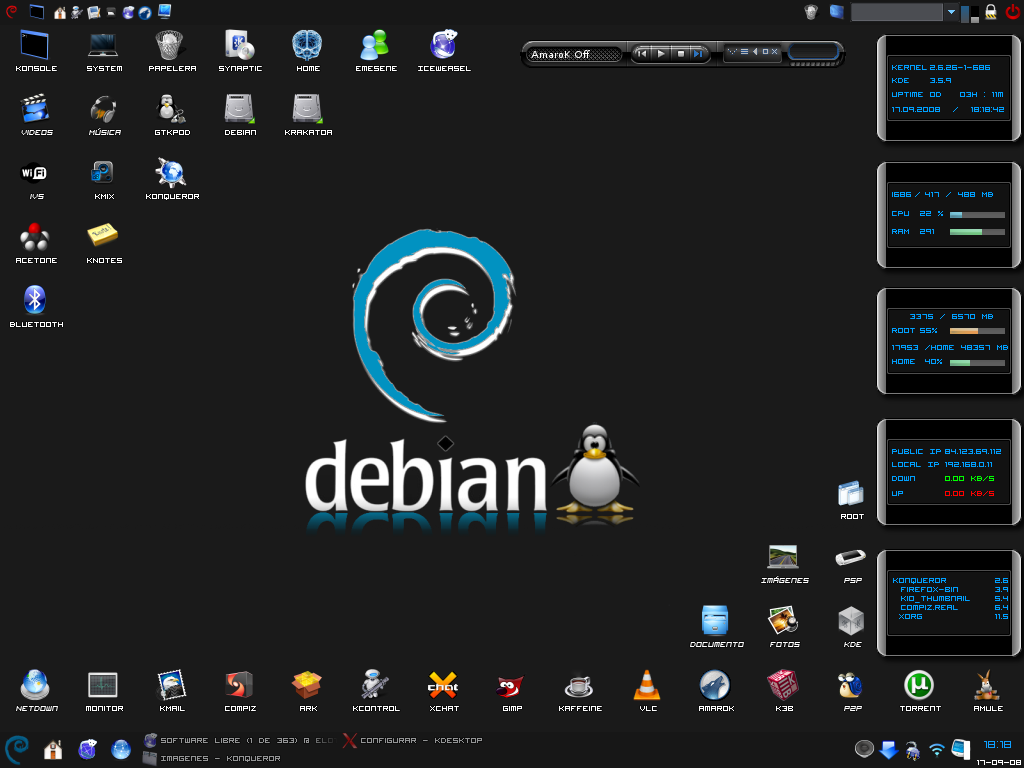Launch Iceweasel browser desktop icon
This screenshot has width=1024, height=768.
(443, 45)
